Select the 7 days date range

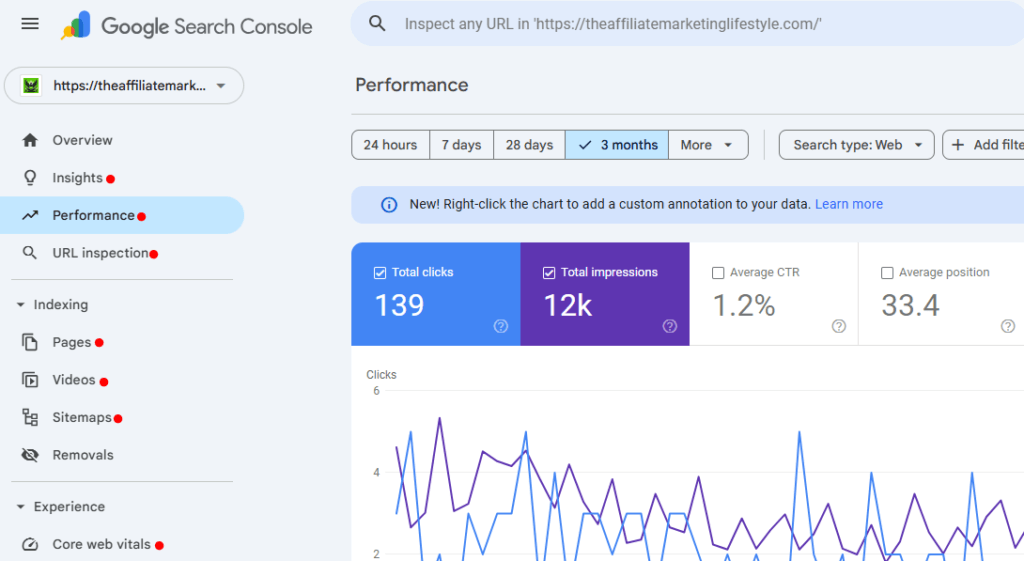click(x=462, y=145)
